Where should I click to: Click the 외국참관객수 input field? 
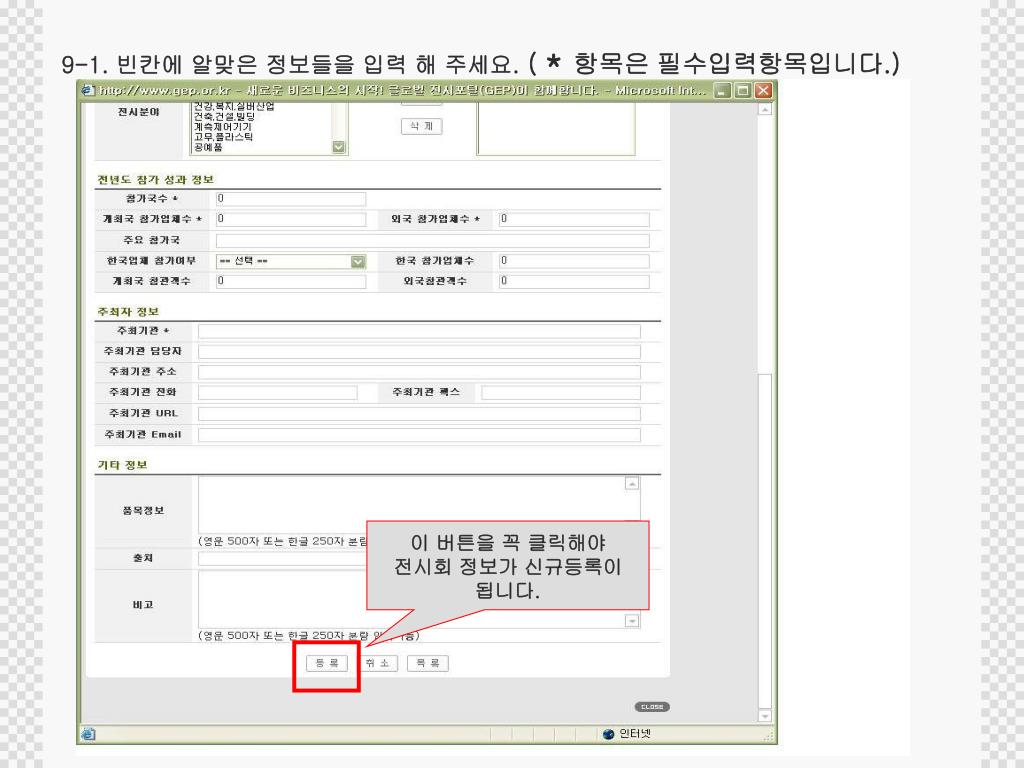pyautogui.click(x=574, y=281)
